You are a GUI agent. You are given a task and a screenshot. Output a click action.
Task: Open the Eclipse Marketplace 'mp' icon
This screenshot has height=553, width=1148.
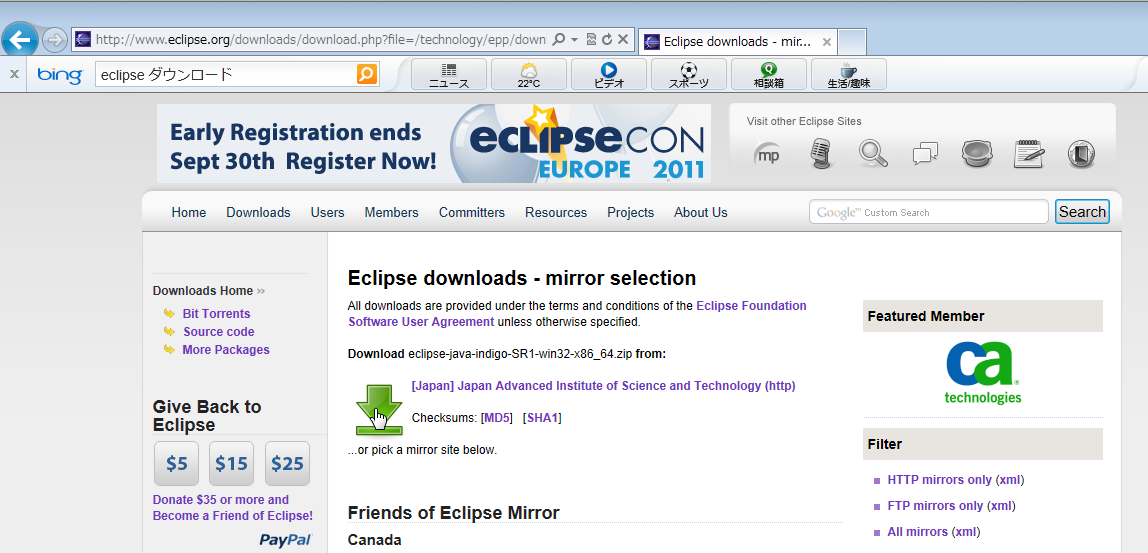point(768,154)
